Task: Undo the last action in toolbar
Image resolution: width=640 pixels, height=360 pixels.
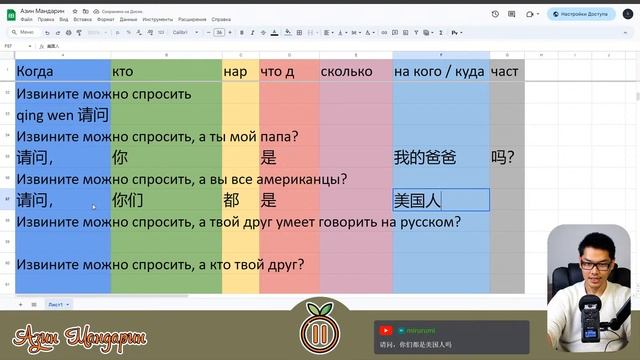Action: click(47, 33)
